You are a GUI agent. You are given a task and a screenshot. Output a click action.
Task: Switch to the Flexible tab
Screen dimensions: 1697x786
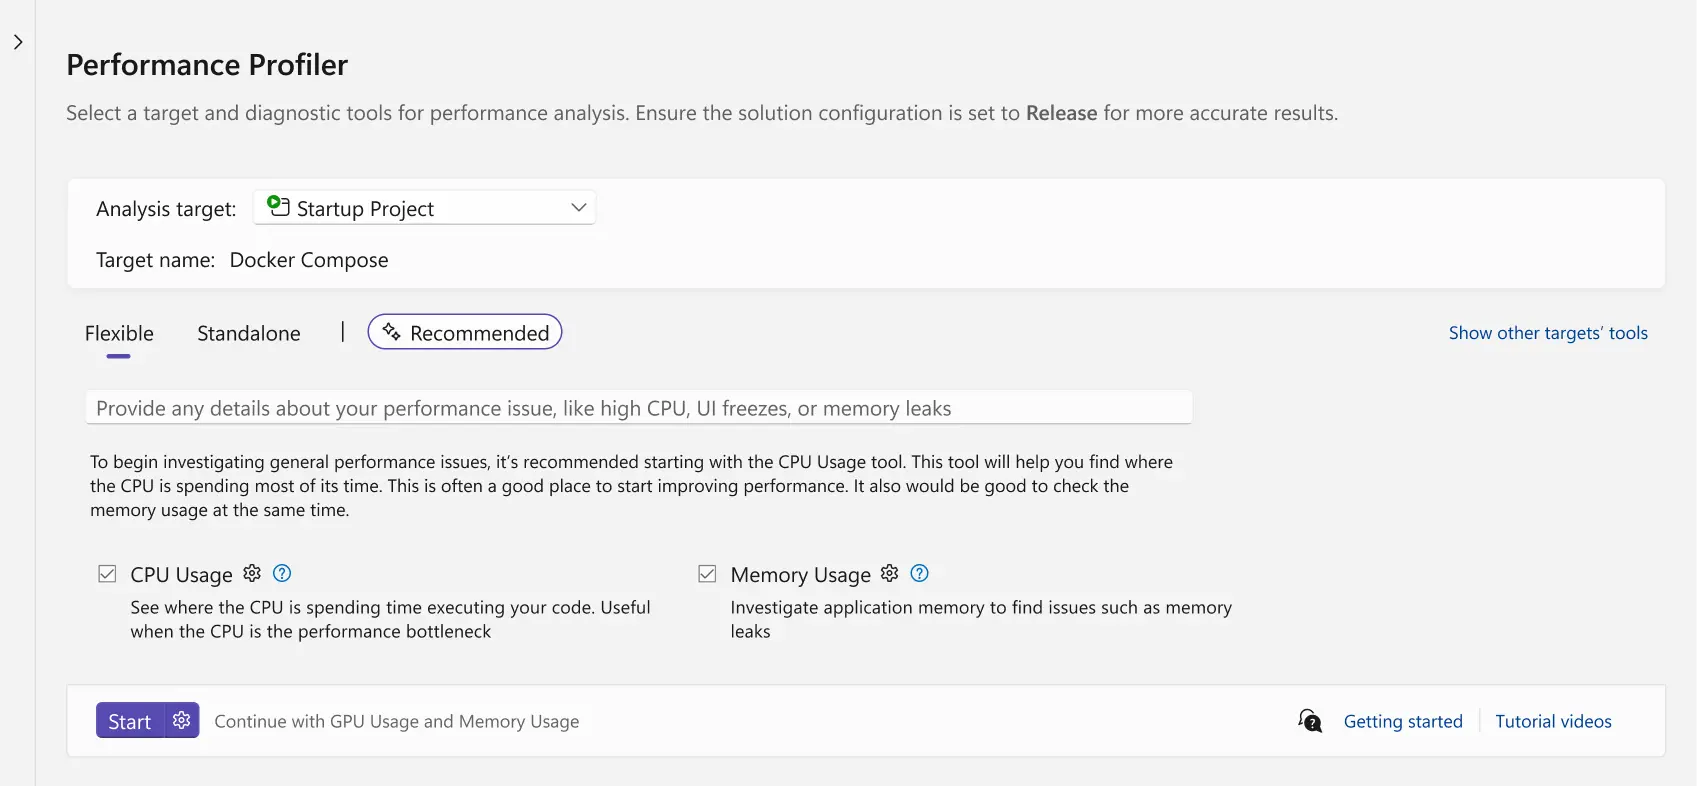(x=119, y=333)
